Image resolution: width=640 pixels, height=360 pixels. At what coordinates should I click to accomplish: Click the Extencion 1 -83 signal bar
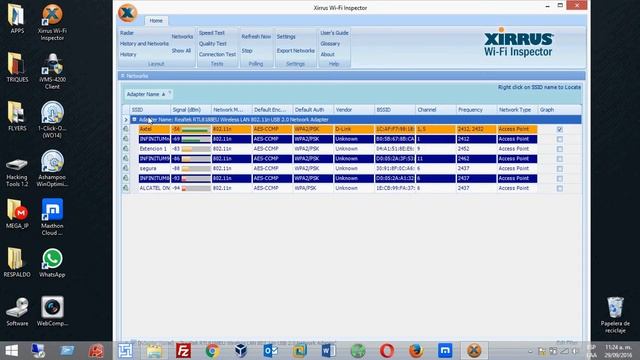click(196, 149)
